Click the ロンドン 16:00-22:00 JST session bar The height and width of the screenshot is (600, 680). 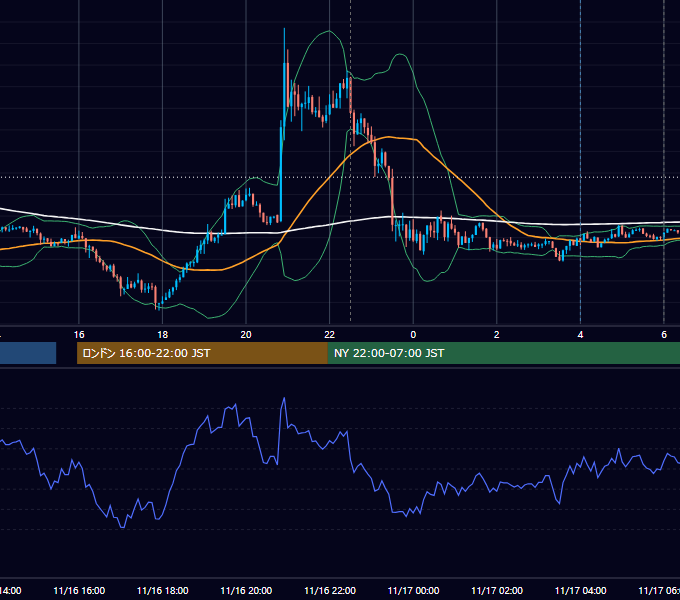pos(202,353)
